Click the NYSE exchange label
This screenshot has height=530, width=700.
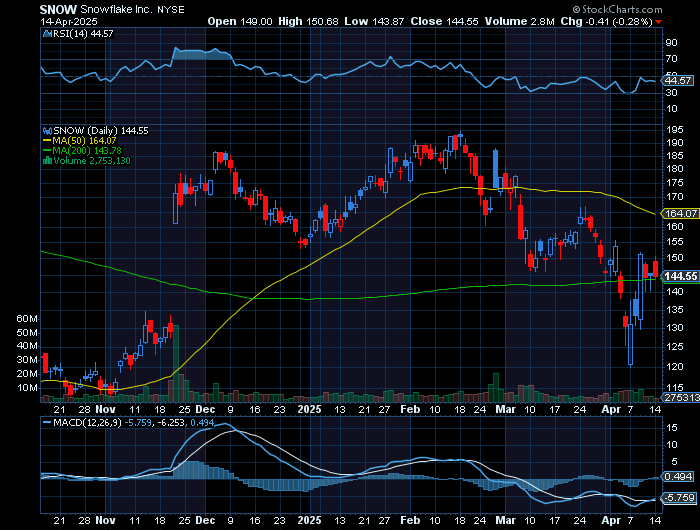coord(171,10)
